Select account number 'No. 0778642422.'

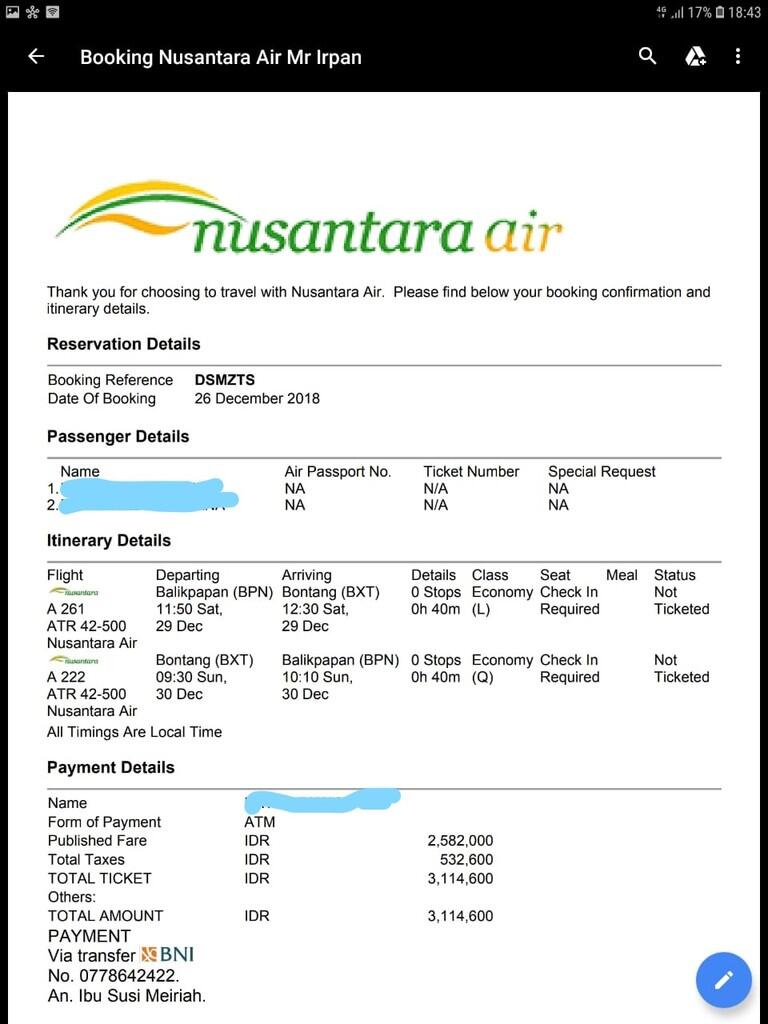click(114, 976)
